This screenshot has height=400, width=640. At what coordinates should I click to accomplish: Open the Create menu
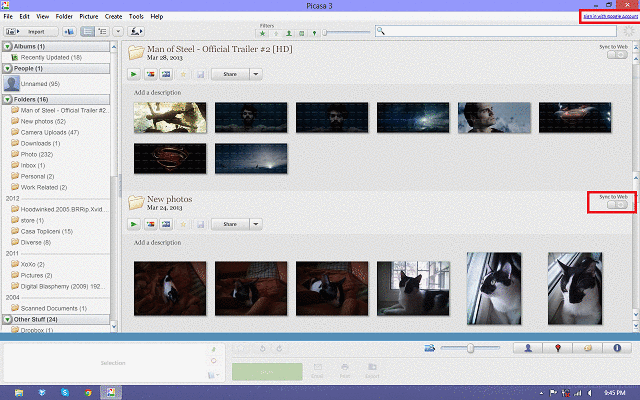[113, 16]
